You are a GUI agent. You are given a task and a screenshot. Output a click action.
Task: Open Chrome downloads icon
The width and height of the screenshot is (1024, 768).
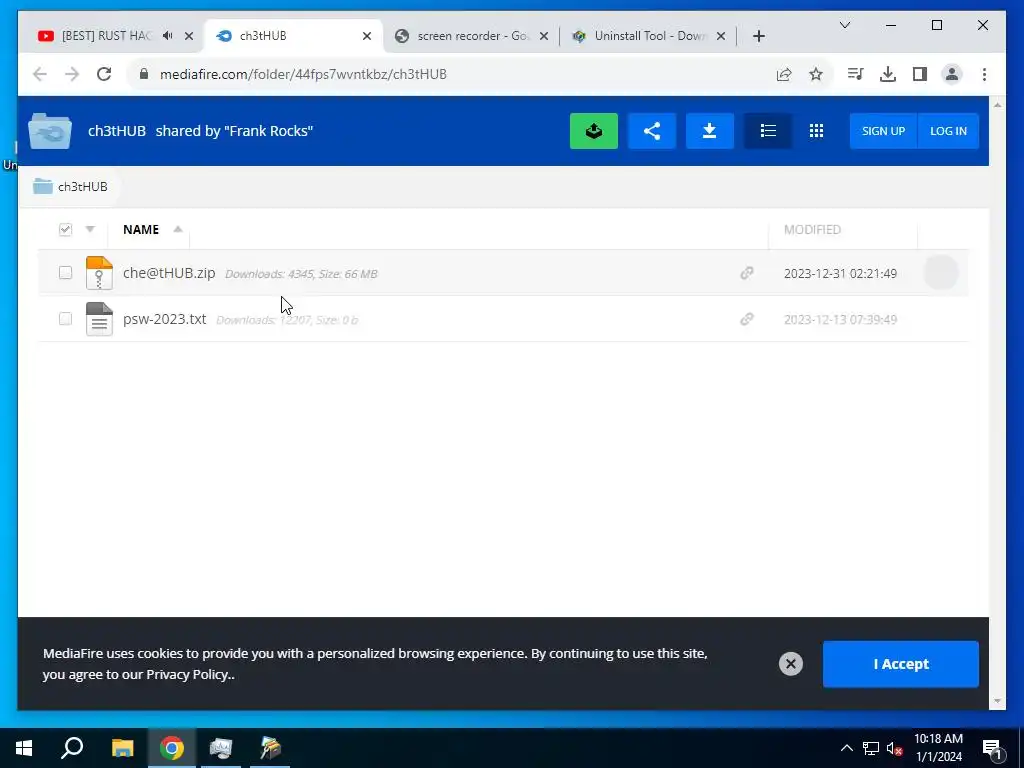click(888, 74)
